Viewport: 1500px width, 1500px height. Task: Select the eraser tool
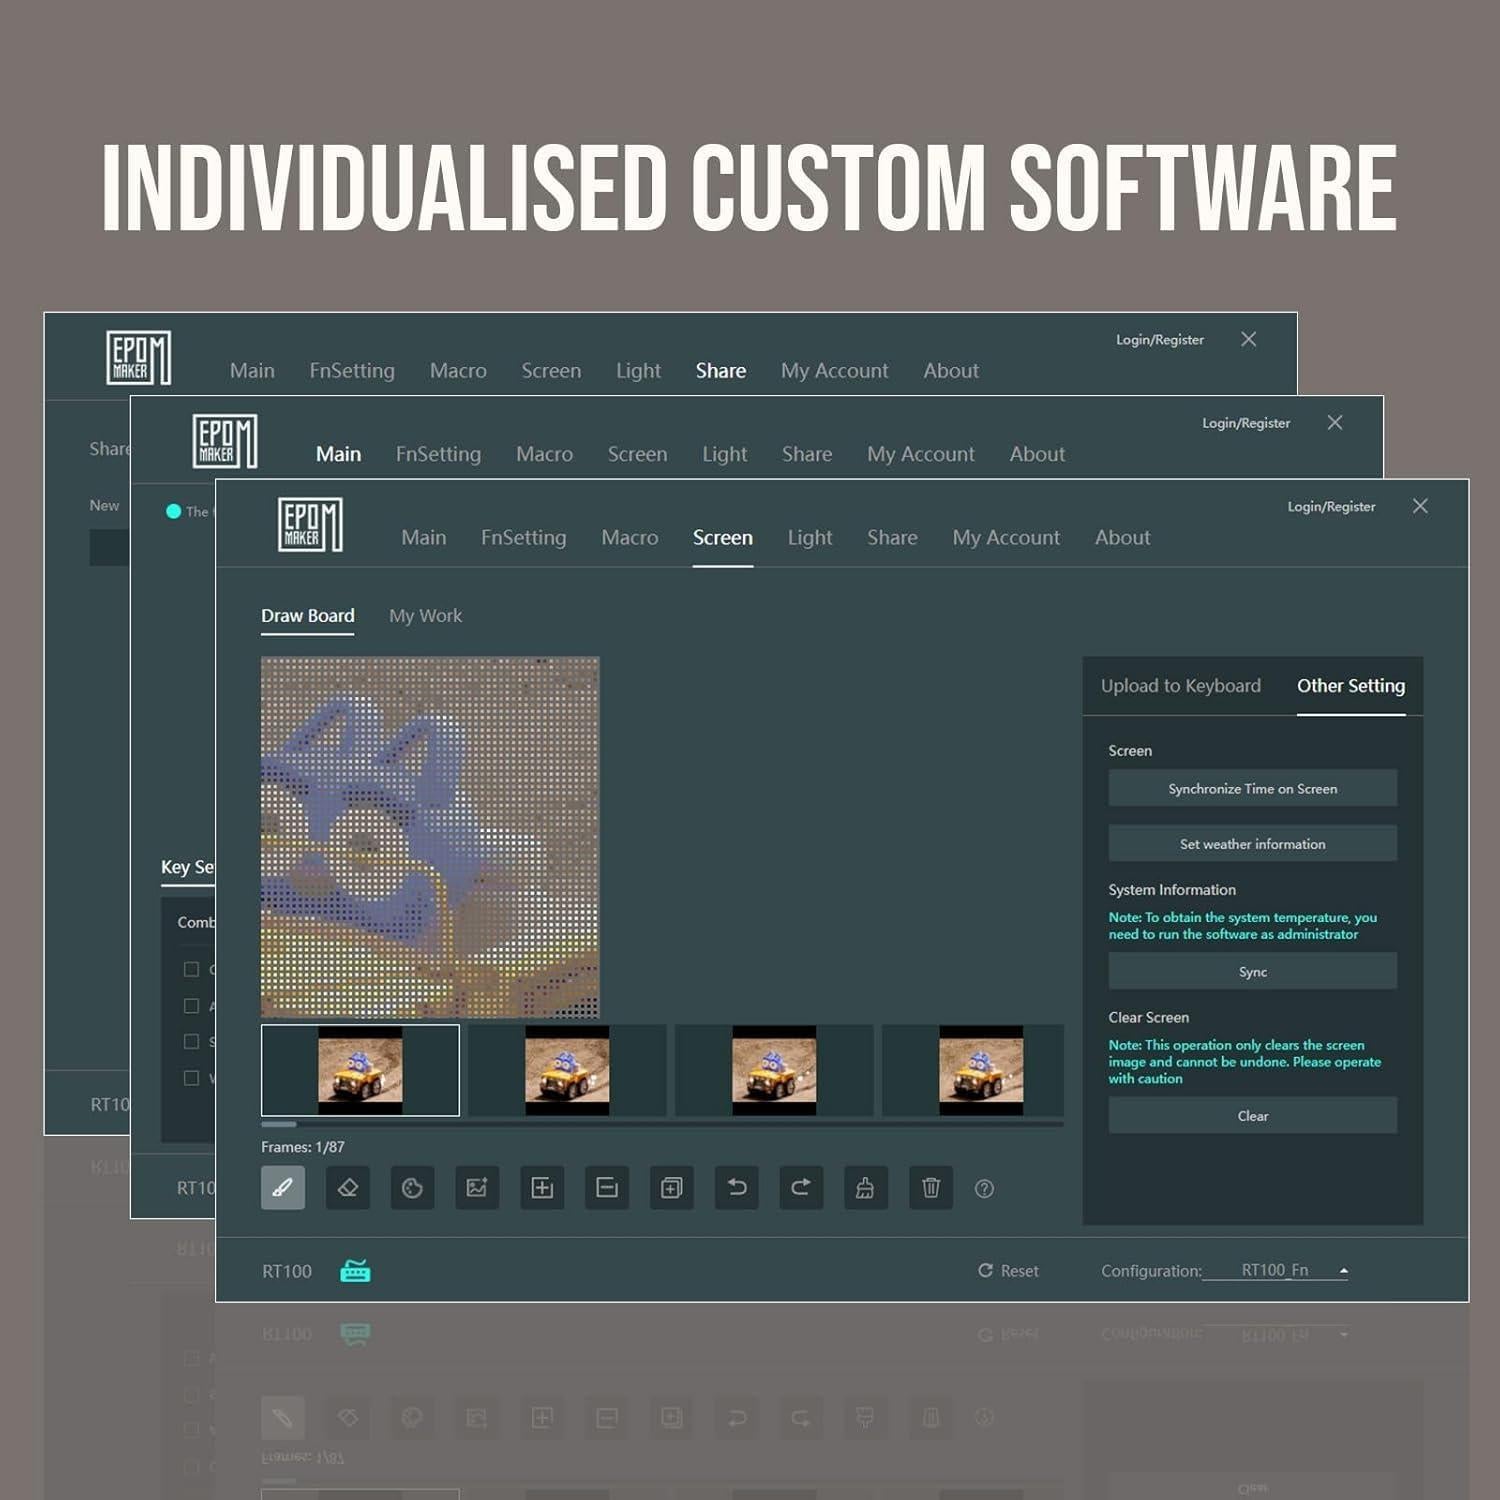tap(348, 1188)
